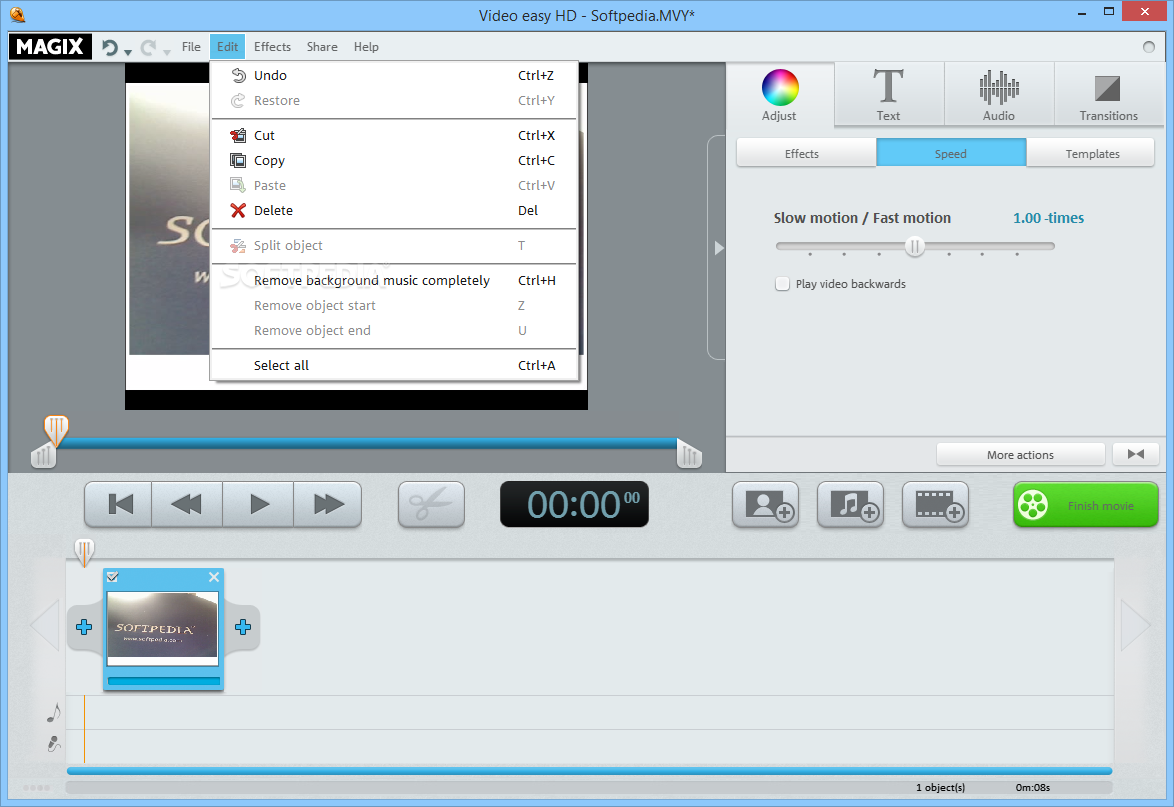Choose Select all from the Edit menu
Viewport: 1174px width, 807px height.
pyautogui.click(x=395, y=365)
